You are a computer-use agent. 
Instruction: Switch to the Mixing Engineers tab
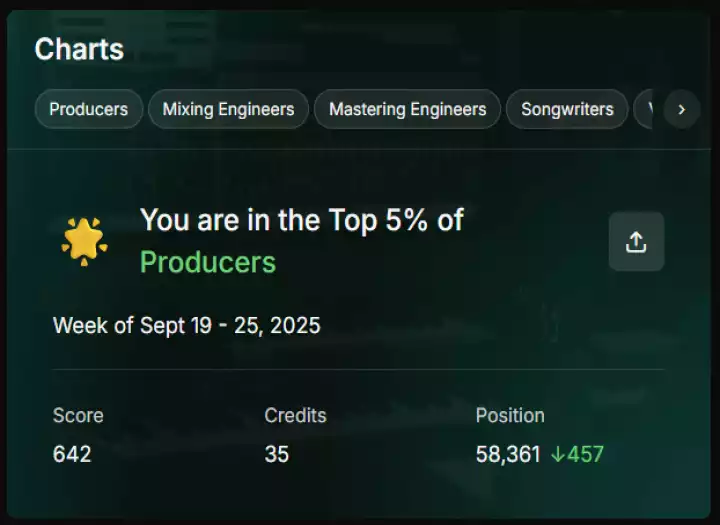[x=228, y=109]
